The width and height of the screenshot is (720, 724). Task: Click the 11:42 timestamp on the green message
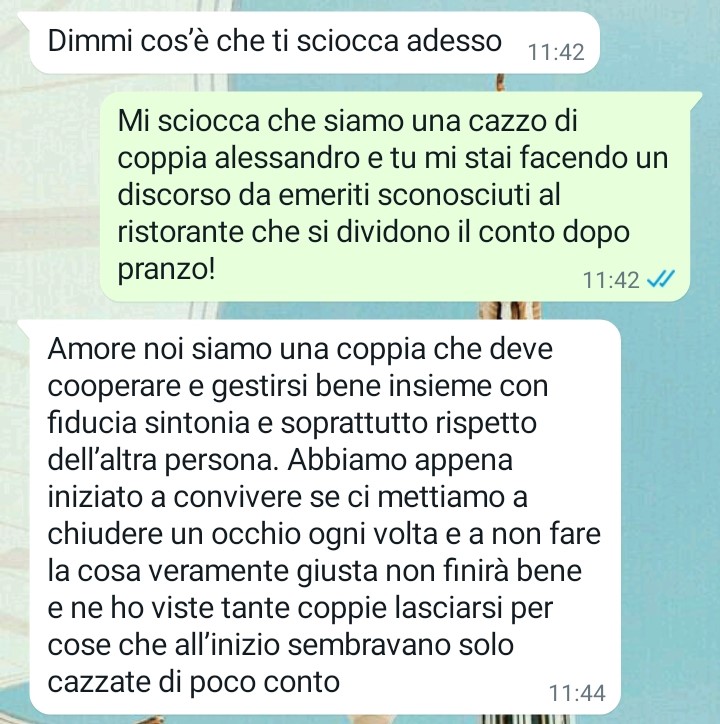coord(611,280)
